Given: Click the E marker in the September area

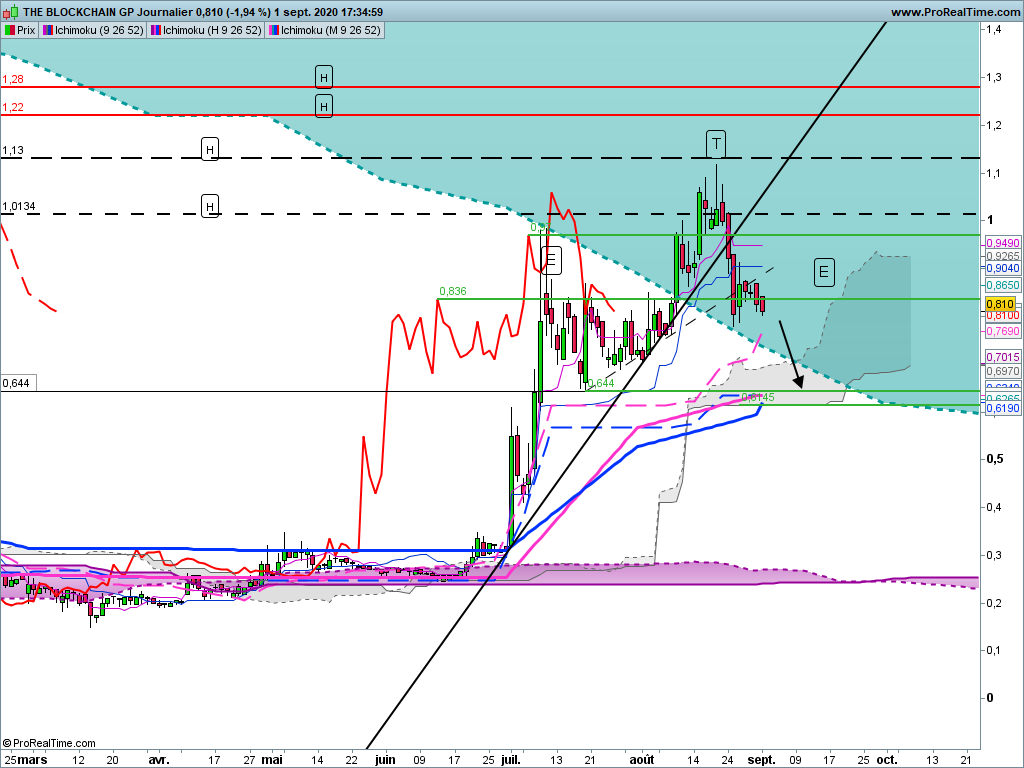Looking at the screenshot, I should pos(824,272).
